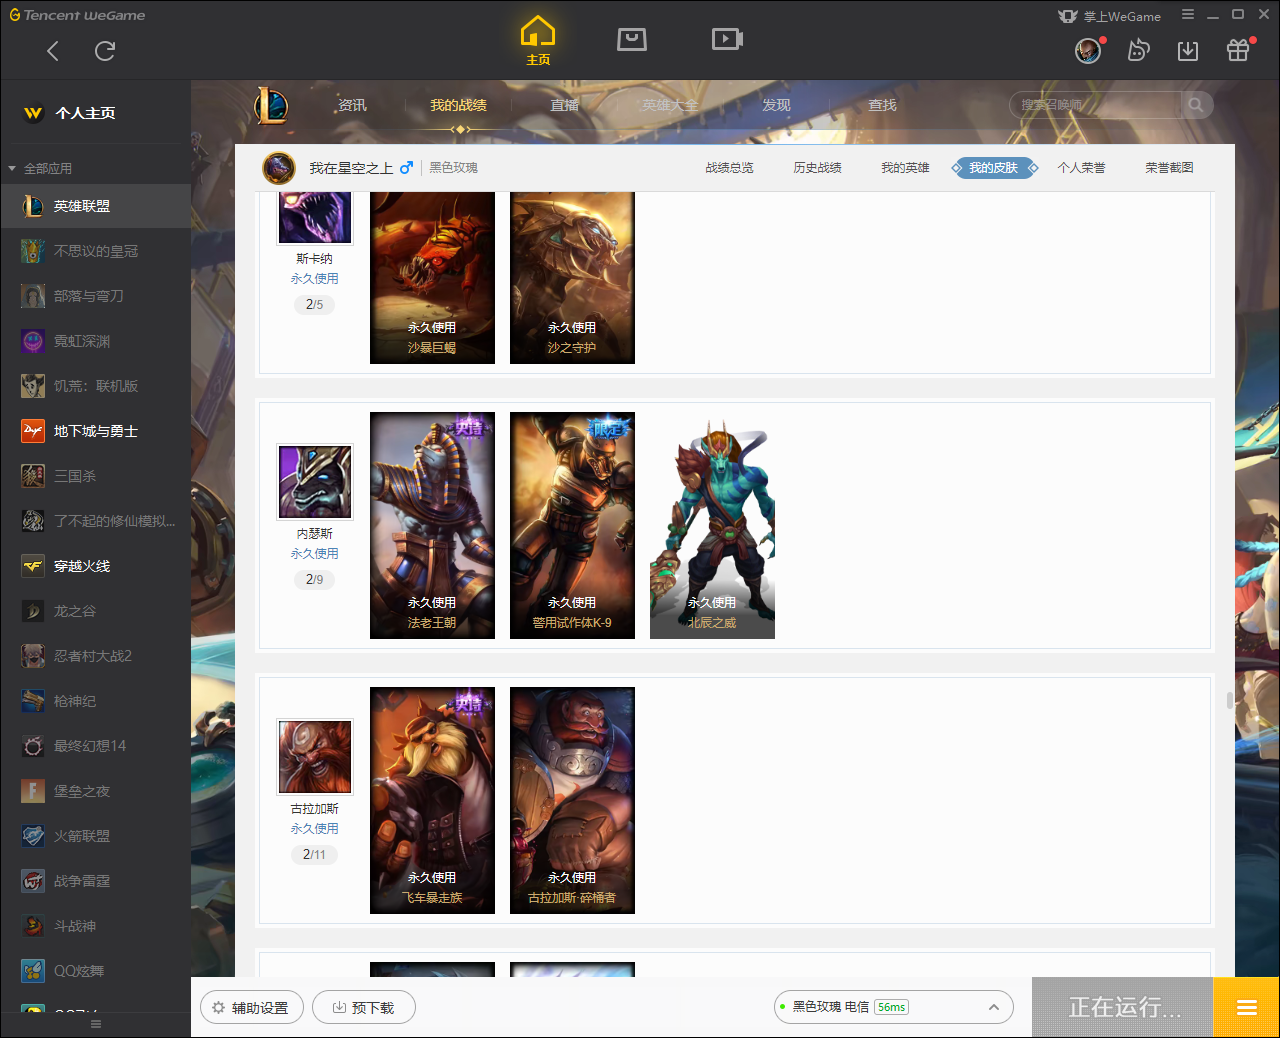Refresh the page with the reload icon
This screenshot has width=1280, height=1038.
[x=105, y=51]
